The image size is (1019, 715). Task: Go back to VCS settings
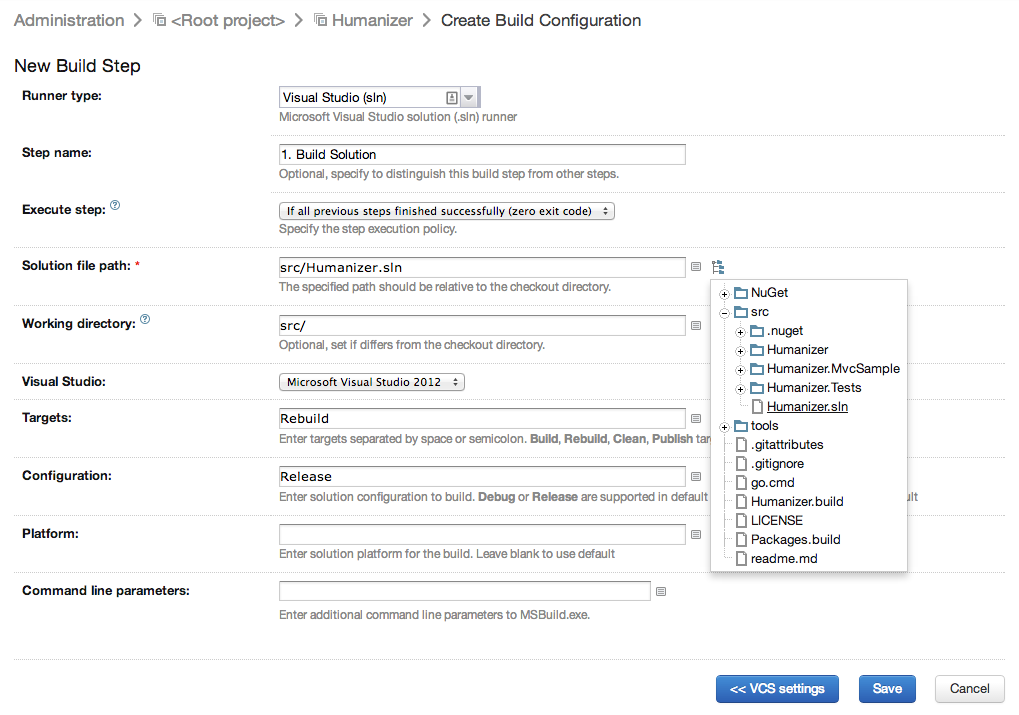pyautogui.click(x=777, y=689)
